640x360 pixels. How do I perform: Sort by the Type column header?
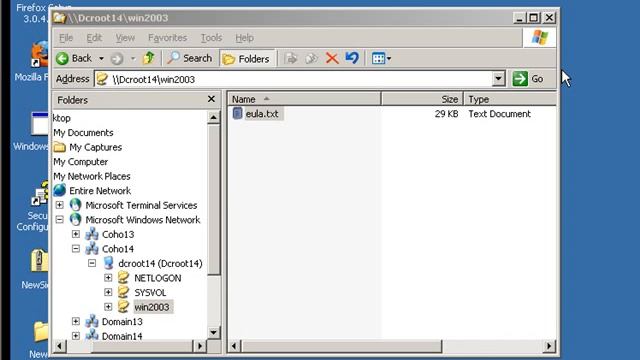(x=510, y=99)
